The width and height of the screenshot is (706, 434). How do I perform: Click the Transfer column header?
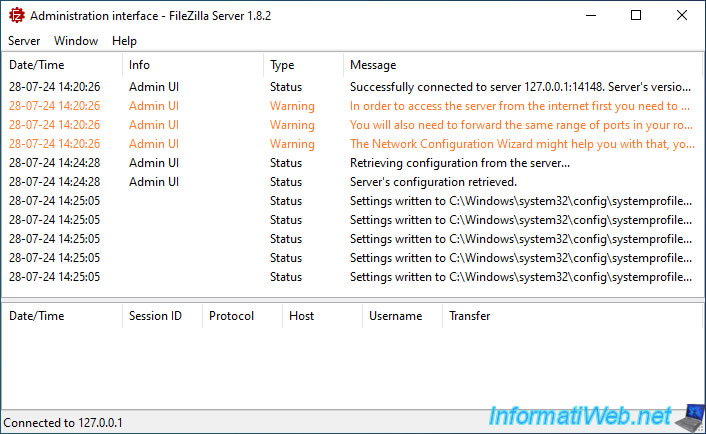point(469,316)
